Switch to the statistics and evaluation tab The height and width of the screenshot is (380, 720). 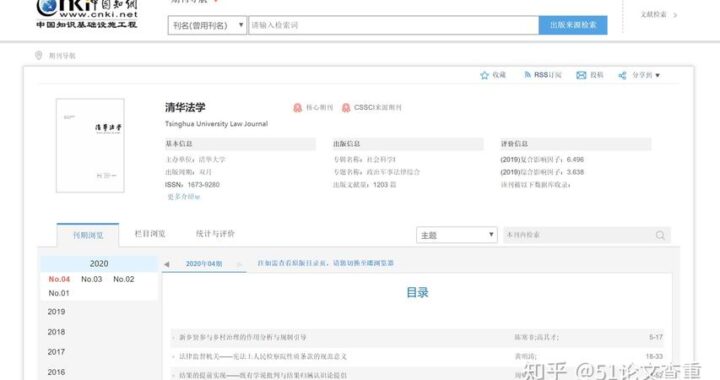click(215, 234)
